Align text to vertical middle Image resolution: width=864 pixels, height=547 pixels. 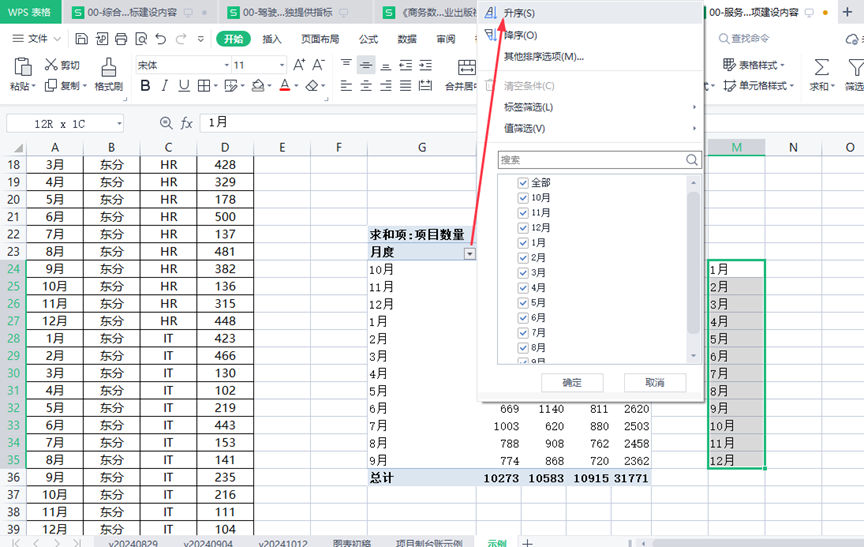(x=366, y=65)
